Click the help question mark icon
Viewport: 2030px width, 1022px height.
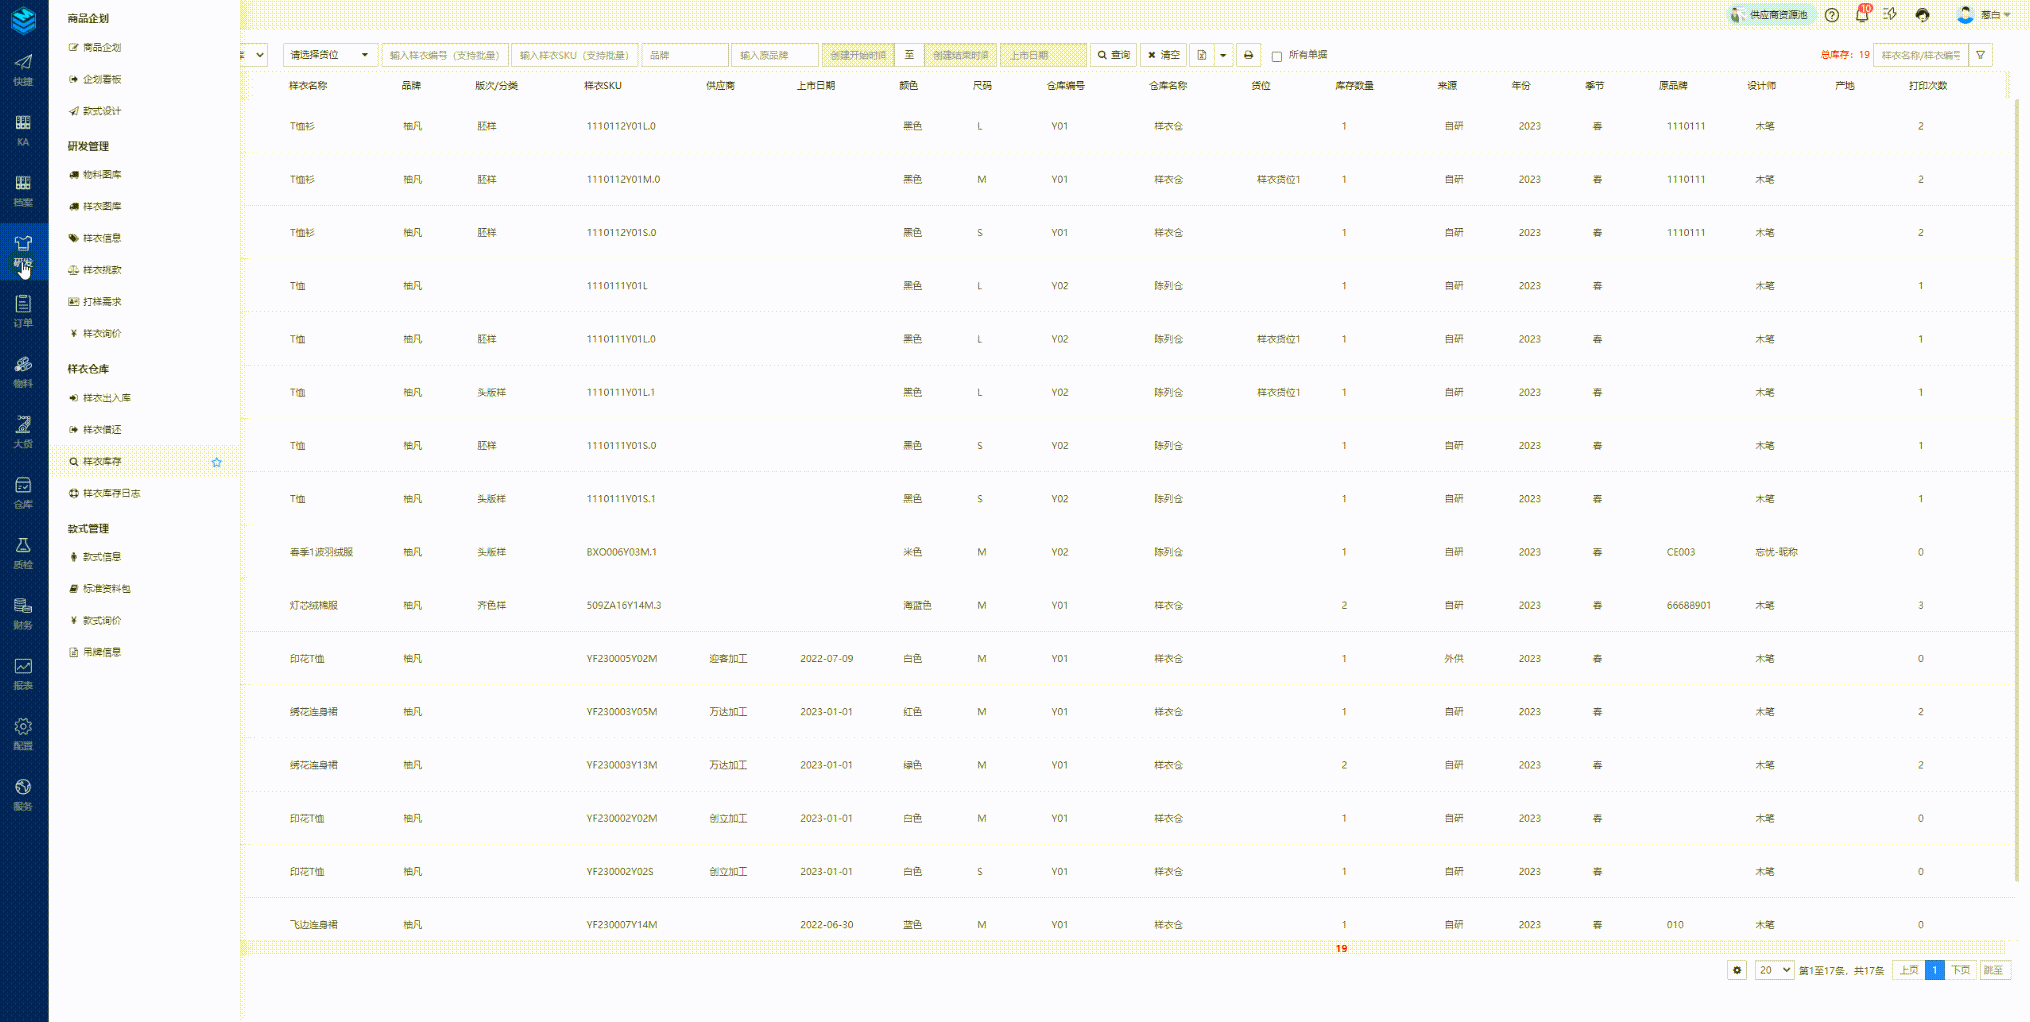[x=1832, y=15]
